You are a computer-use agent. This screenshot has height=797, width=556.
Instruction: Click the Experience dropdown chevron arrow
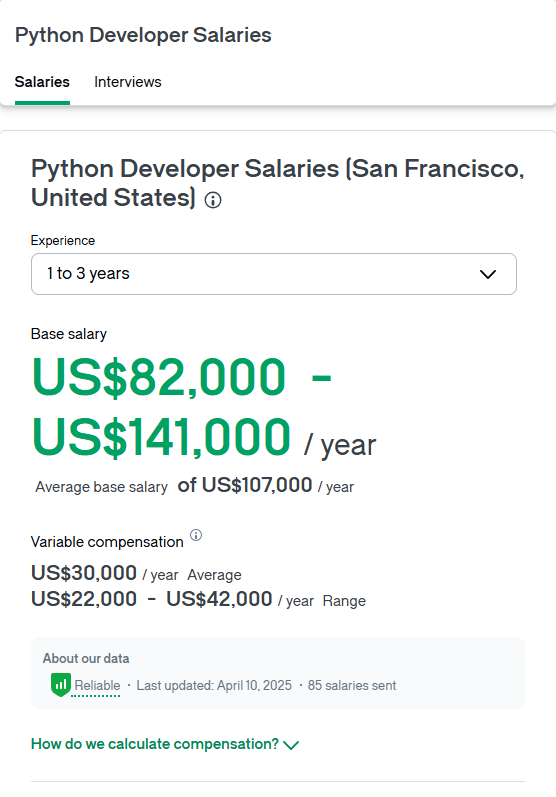[x=488, y=274]
